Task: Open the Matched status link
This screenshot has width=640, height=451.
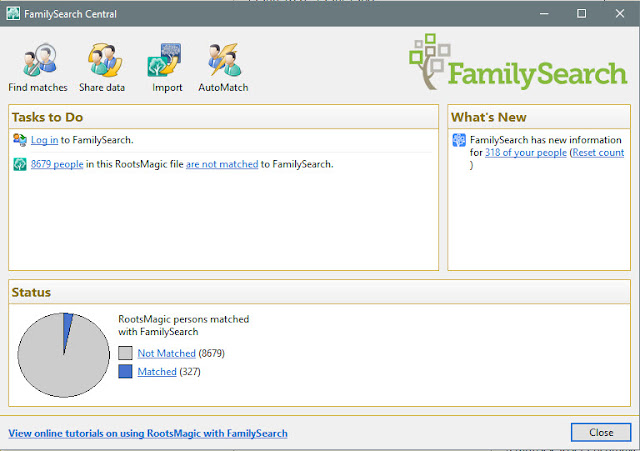Action: [x=157, y=372]
